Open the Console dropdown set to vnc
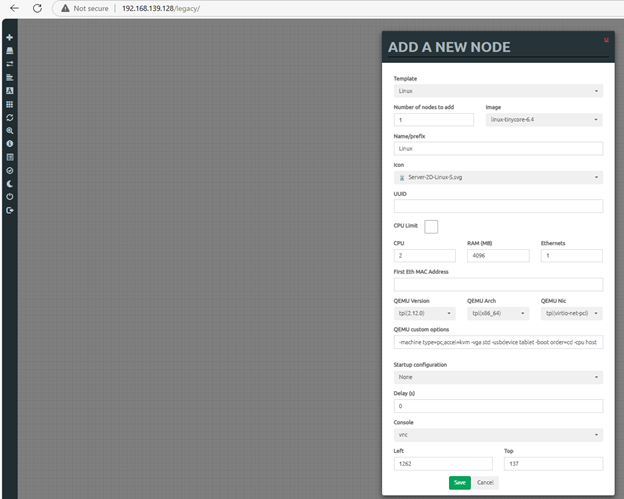624x499 pixels. [x=498, y=435]
